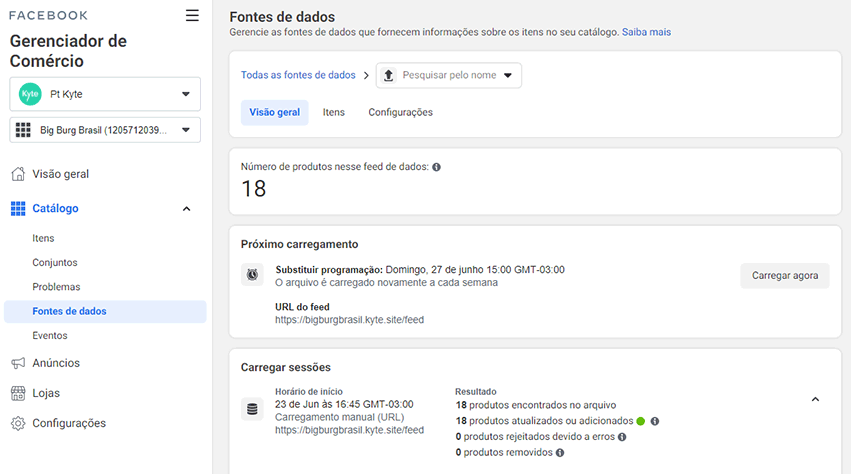Click the Lojas storefront icon
This screenshot has height=474, width=851.
pos(18,393)
